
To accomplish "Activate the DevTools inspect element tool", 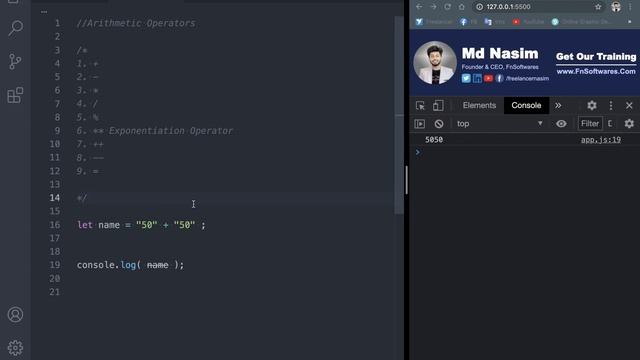I will 420,105.
